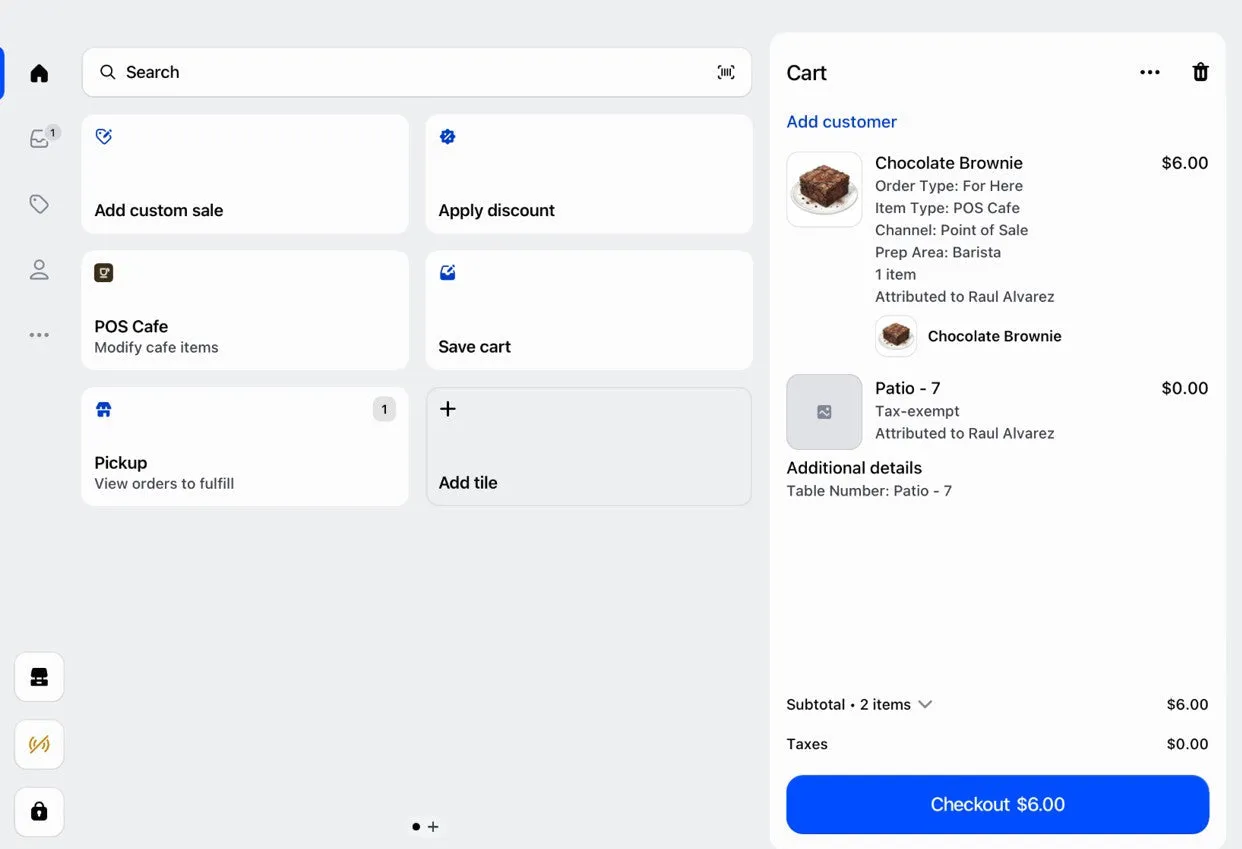Click the POS Cafe app icon
Screen dimensions: 1242x849
coord(103,272)
